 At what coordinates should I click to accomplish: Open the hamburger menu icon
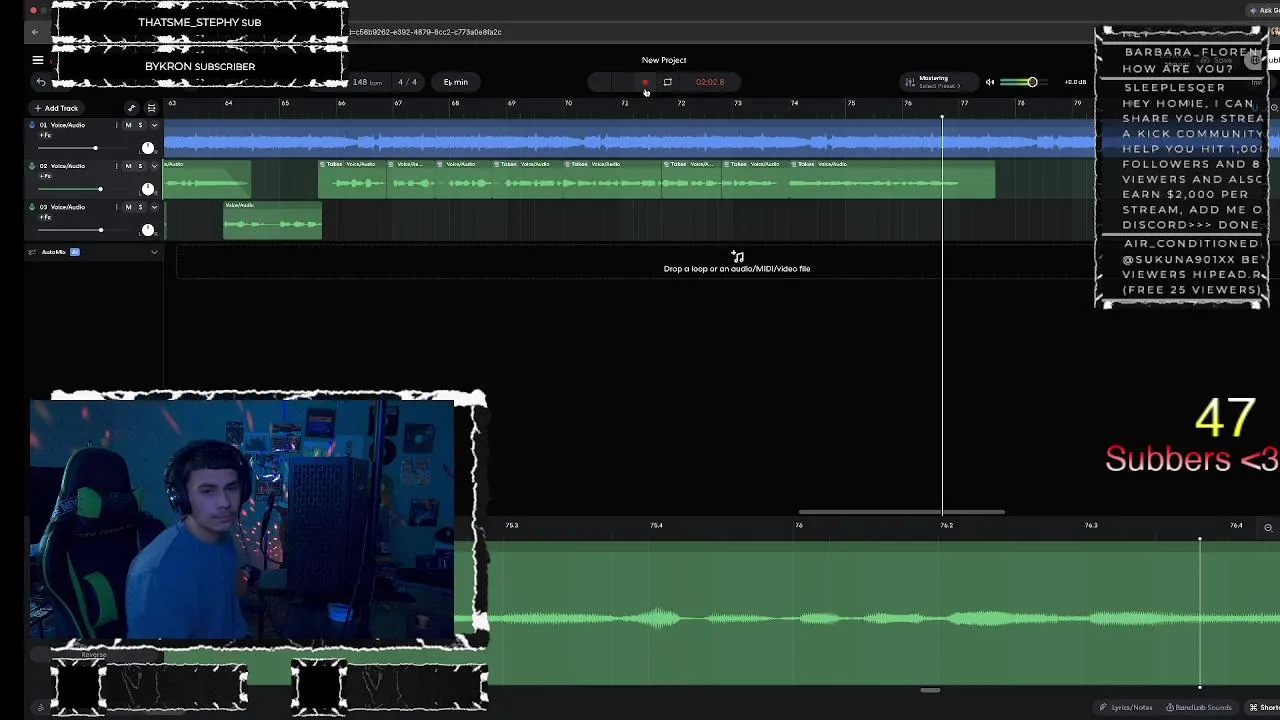[37, 60]
